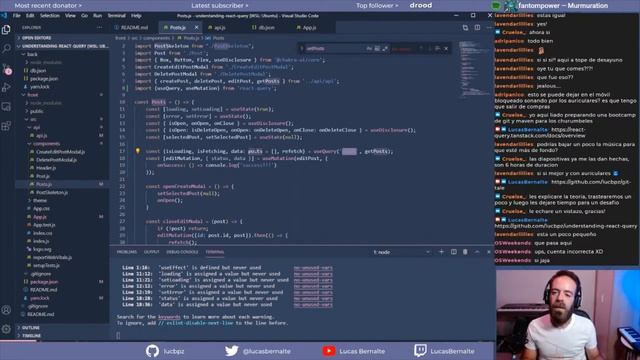Open the Remote Explorer view
Image resolution: width=640 pixels, height=360 pixels.
(6, 107)
